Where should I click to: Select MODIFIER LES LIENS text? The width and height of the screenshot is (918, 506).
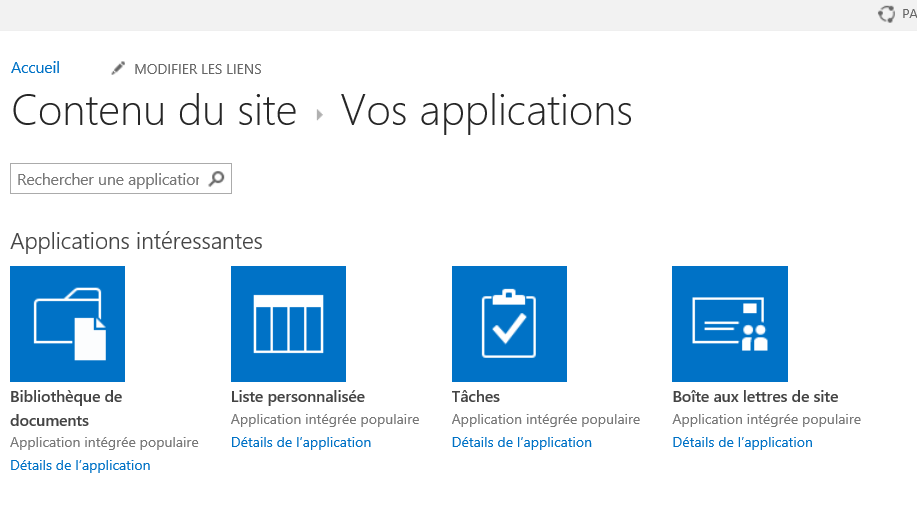[198, 69]
